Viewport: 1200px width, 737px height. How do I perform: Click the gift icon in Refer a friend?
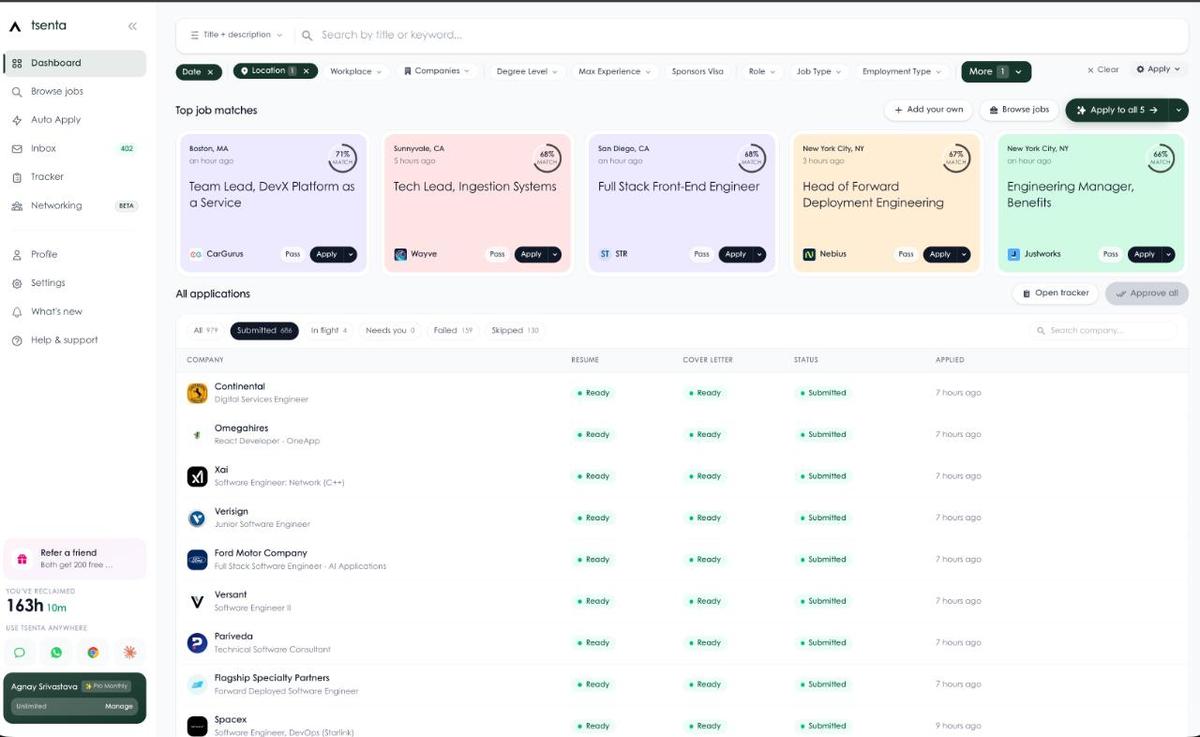(22, 559)
